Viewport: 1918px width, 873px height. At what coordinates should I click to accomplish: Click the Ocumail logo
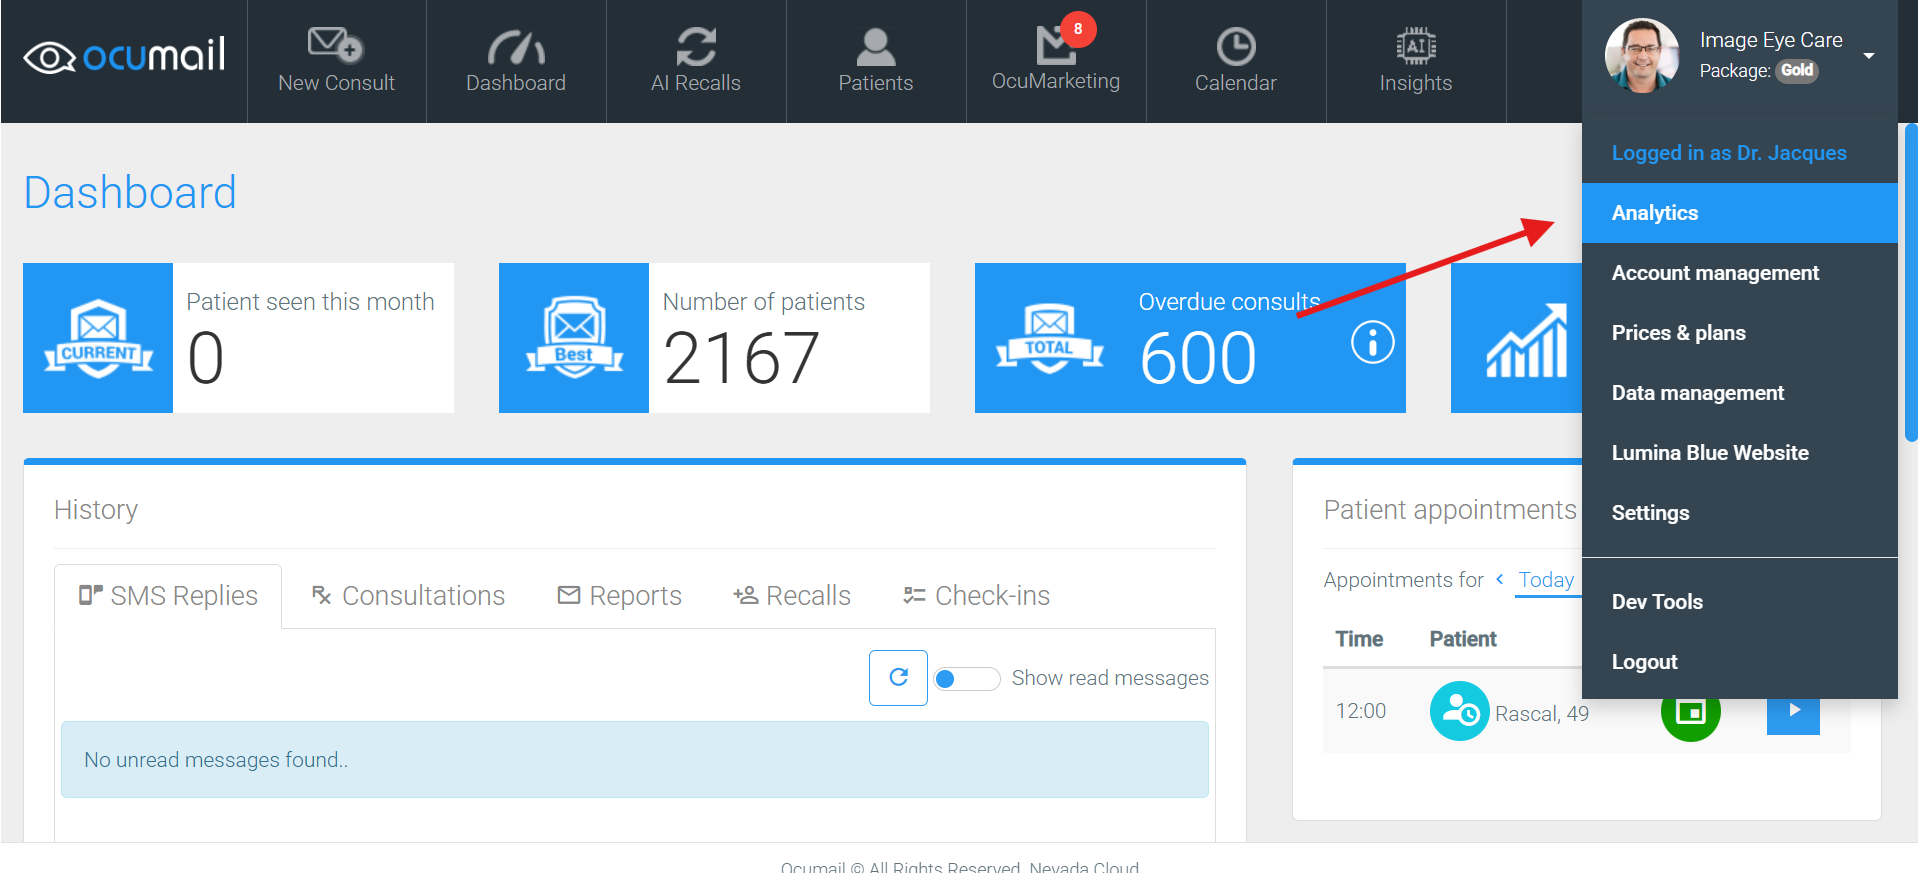pos(124,56)
